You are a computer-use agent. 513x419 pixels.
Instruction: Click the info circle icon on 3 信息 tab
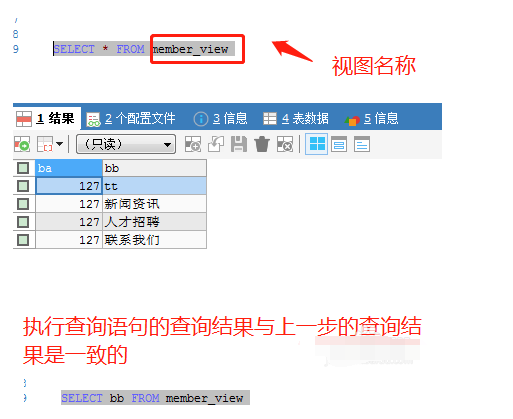pyautogui.click(x=201, y=119)
